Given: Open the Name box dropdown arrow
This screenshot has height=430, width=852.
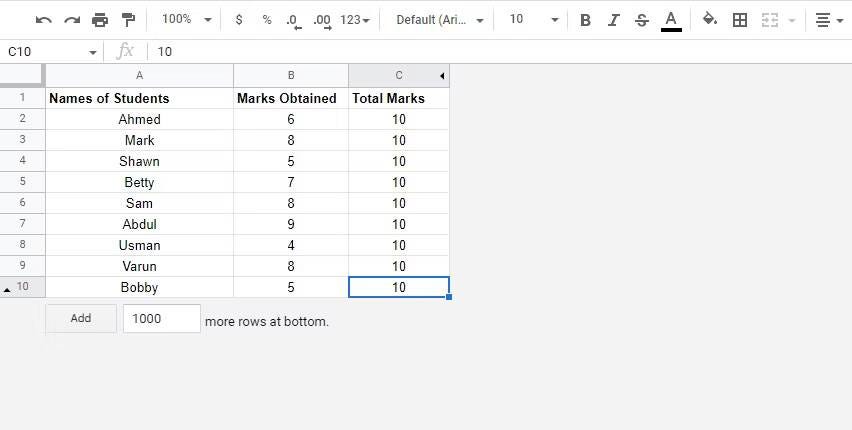Looking at the screenshot, I should click(x=92, y=53).
